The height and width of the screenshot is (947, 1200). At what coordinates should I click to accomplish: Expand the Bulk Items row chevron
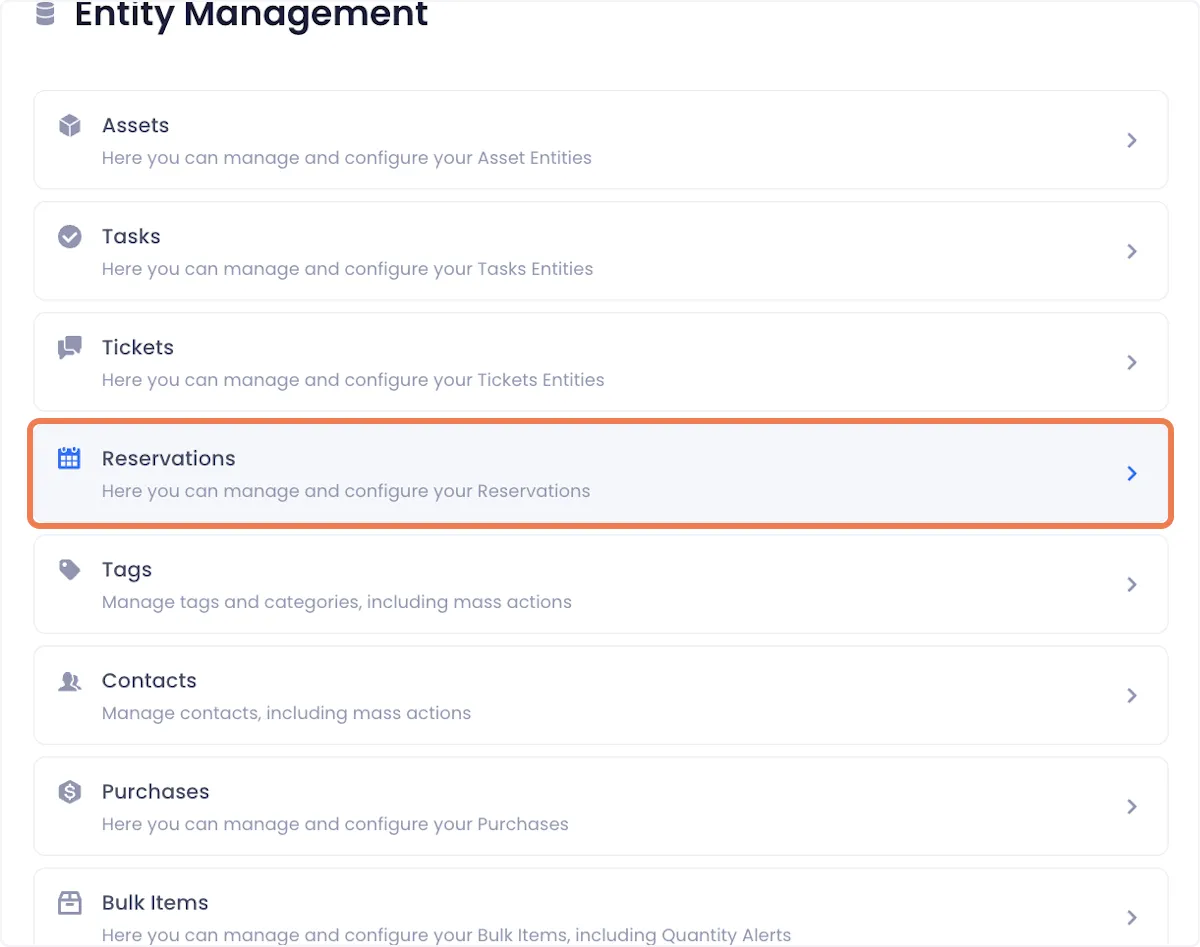1132,917
